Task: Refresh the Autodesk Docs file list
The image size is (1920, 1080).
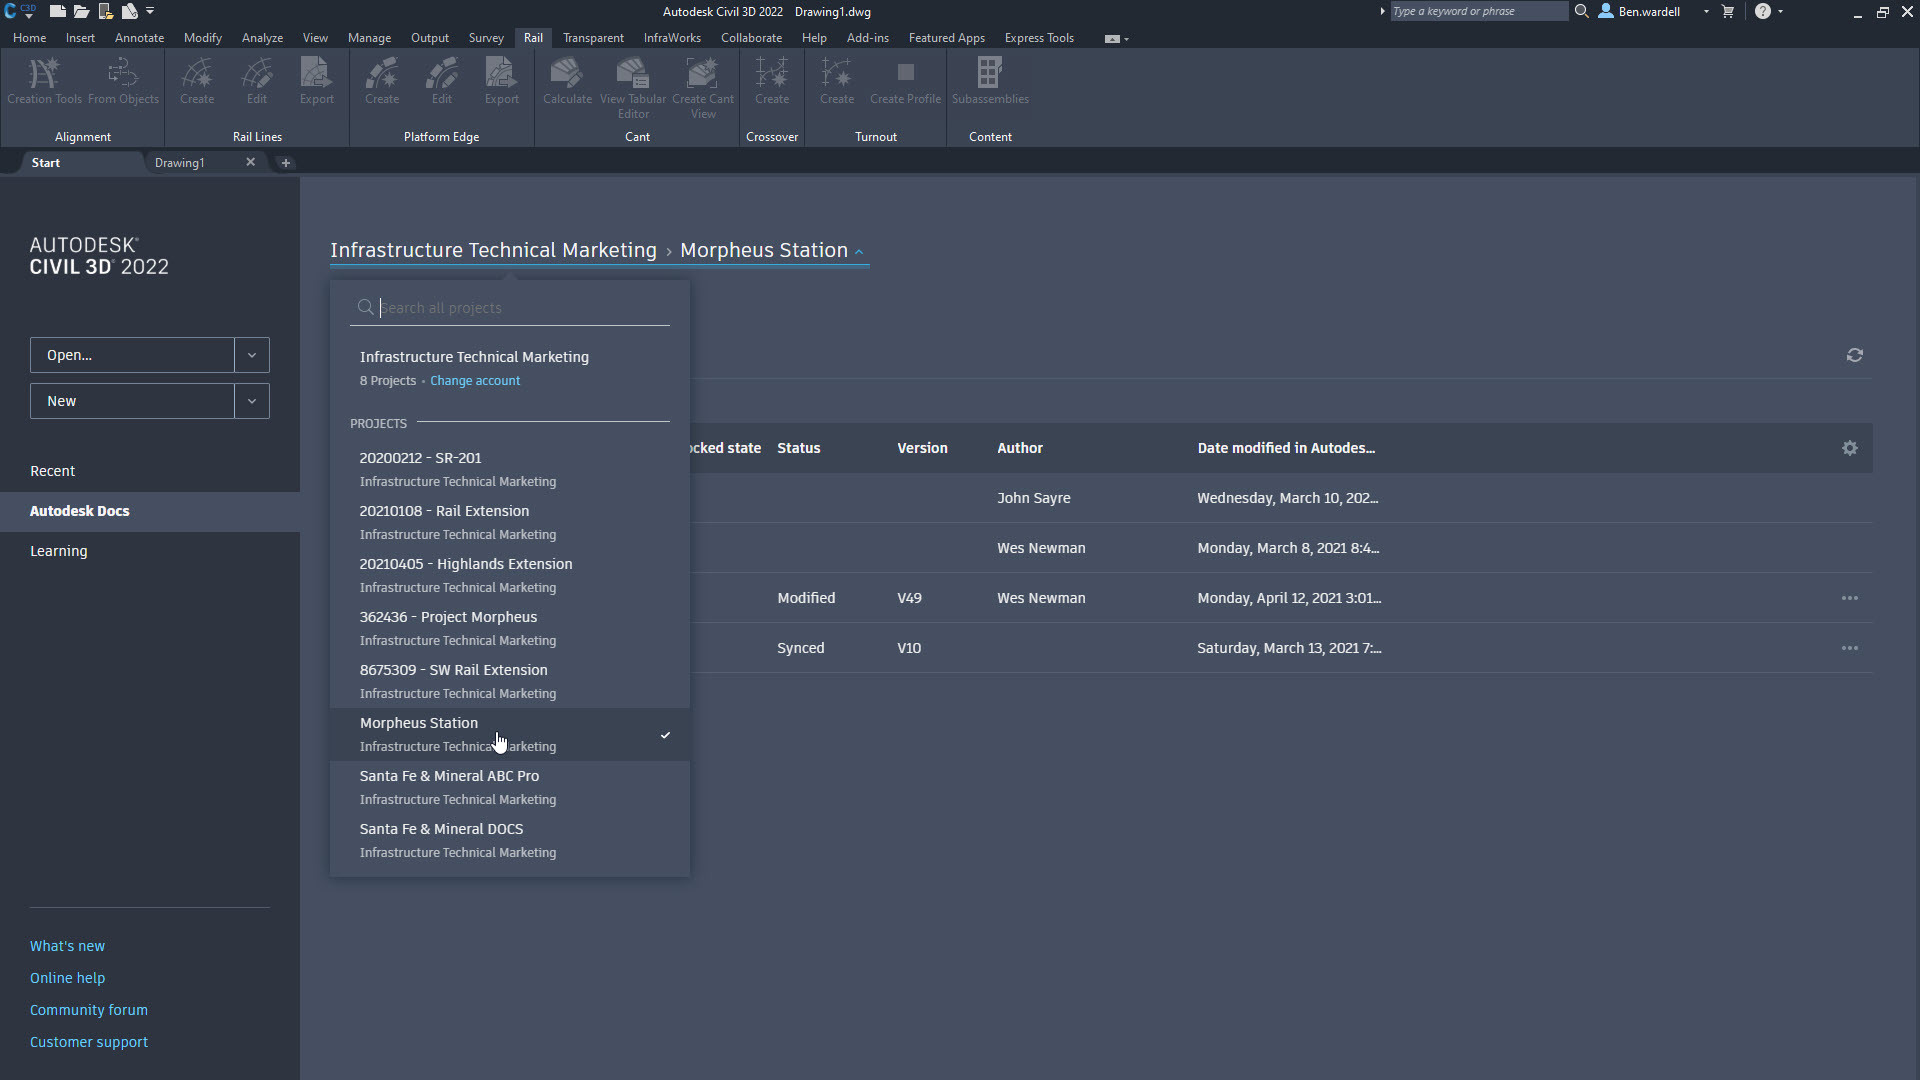Action: (1854, 355)
